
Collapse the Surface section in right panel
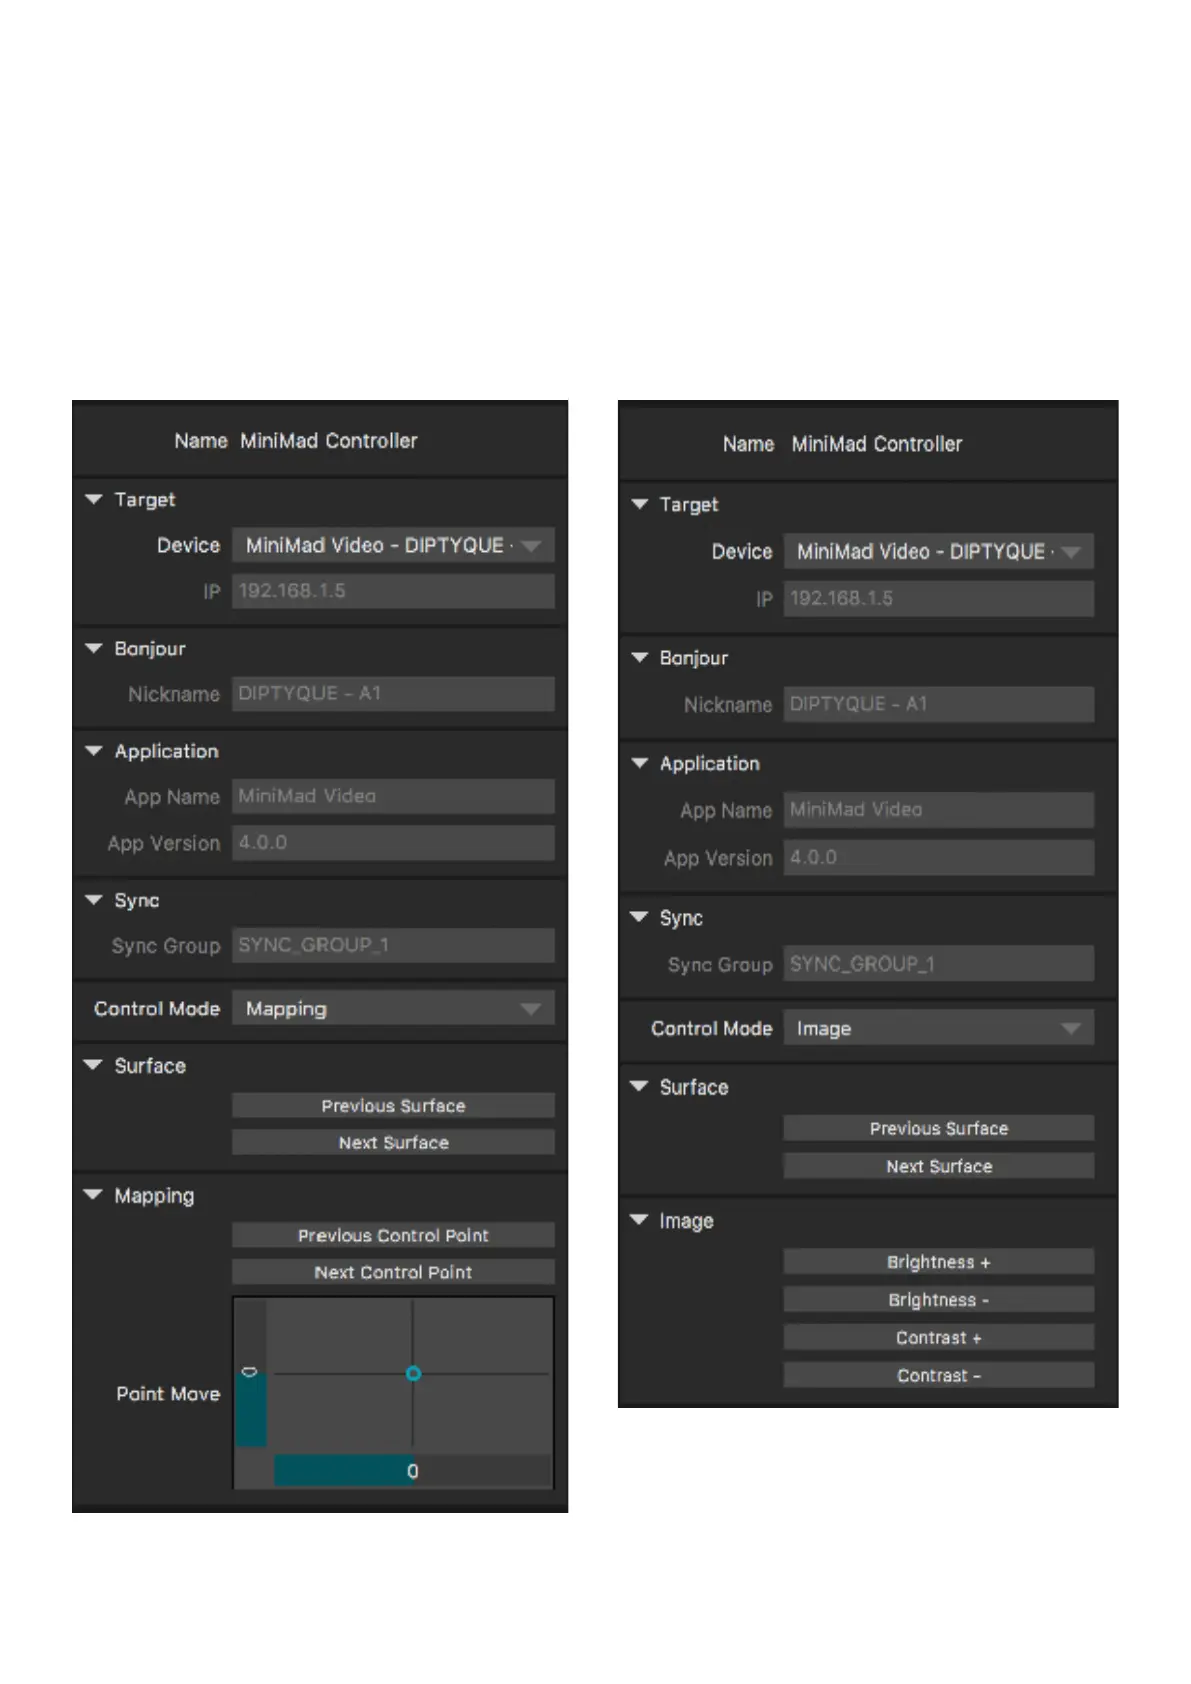(x=640, y=1086)
